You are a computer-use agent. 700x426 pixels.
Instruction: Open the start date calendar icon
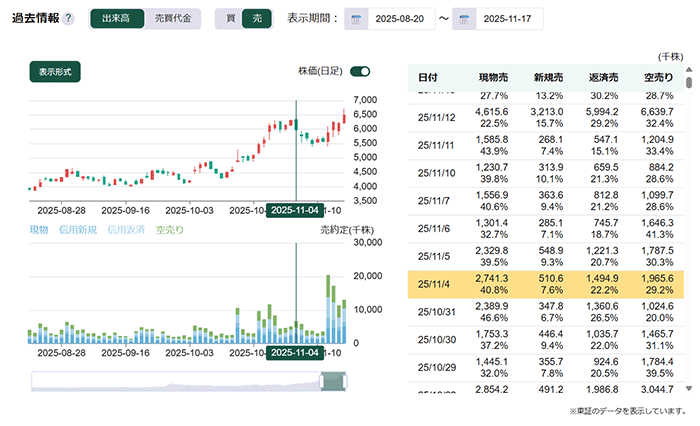click(x=356, y=19)
